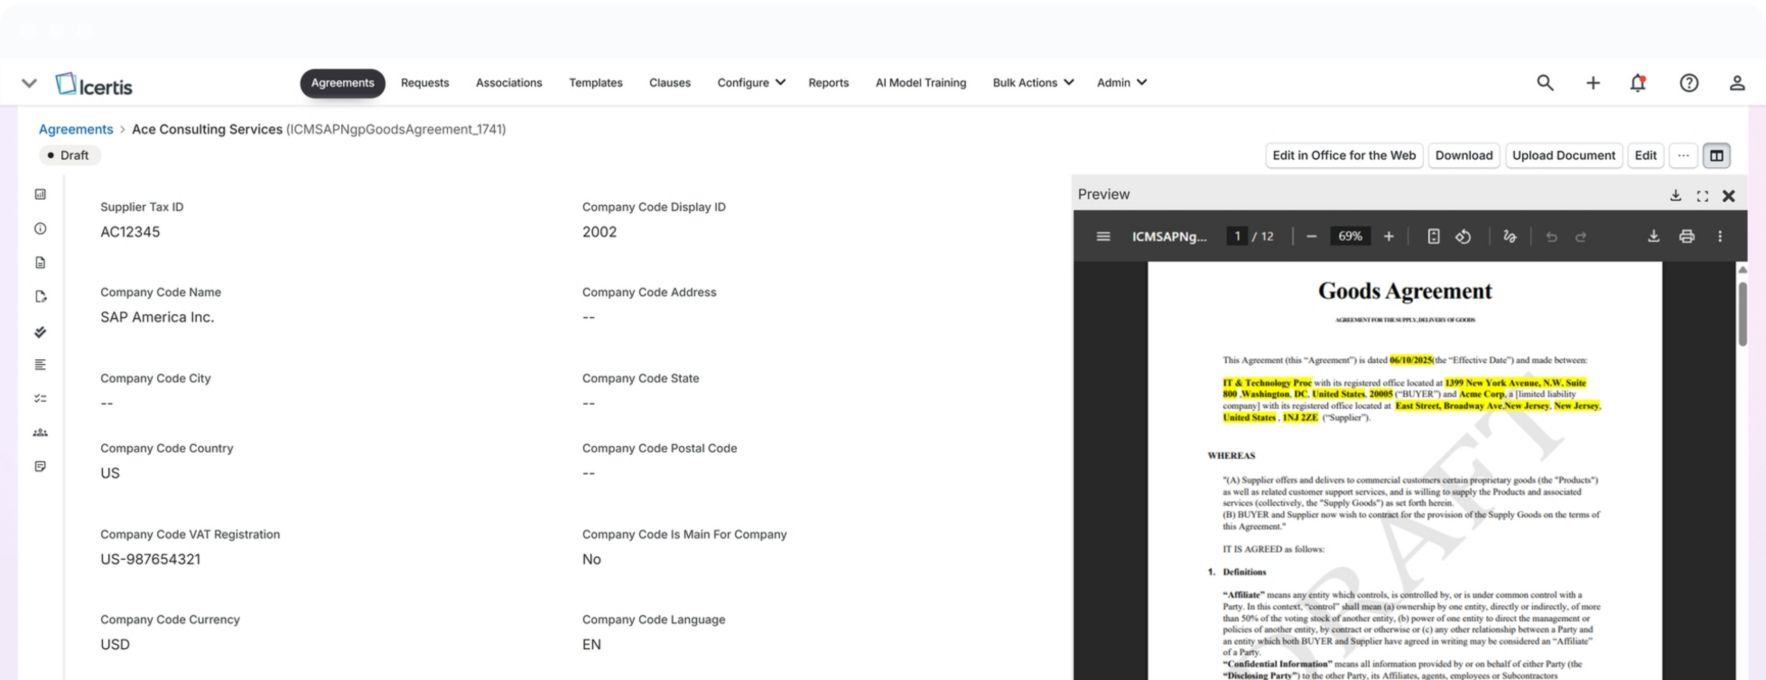Click the PDF page number field
The width and height of the screenshot is (1766, 680).
tap(1237, 237)
